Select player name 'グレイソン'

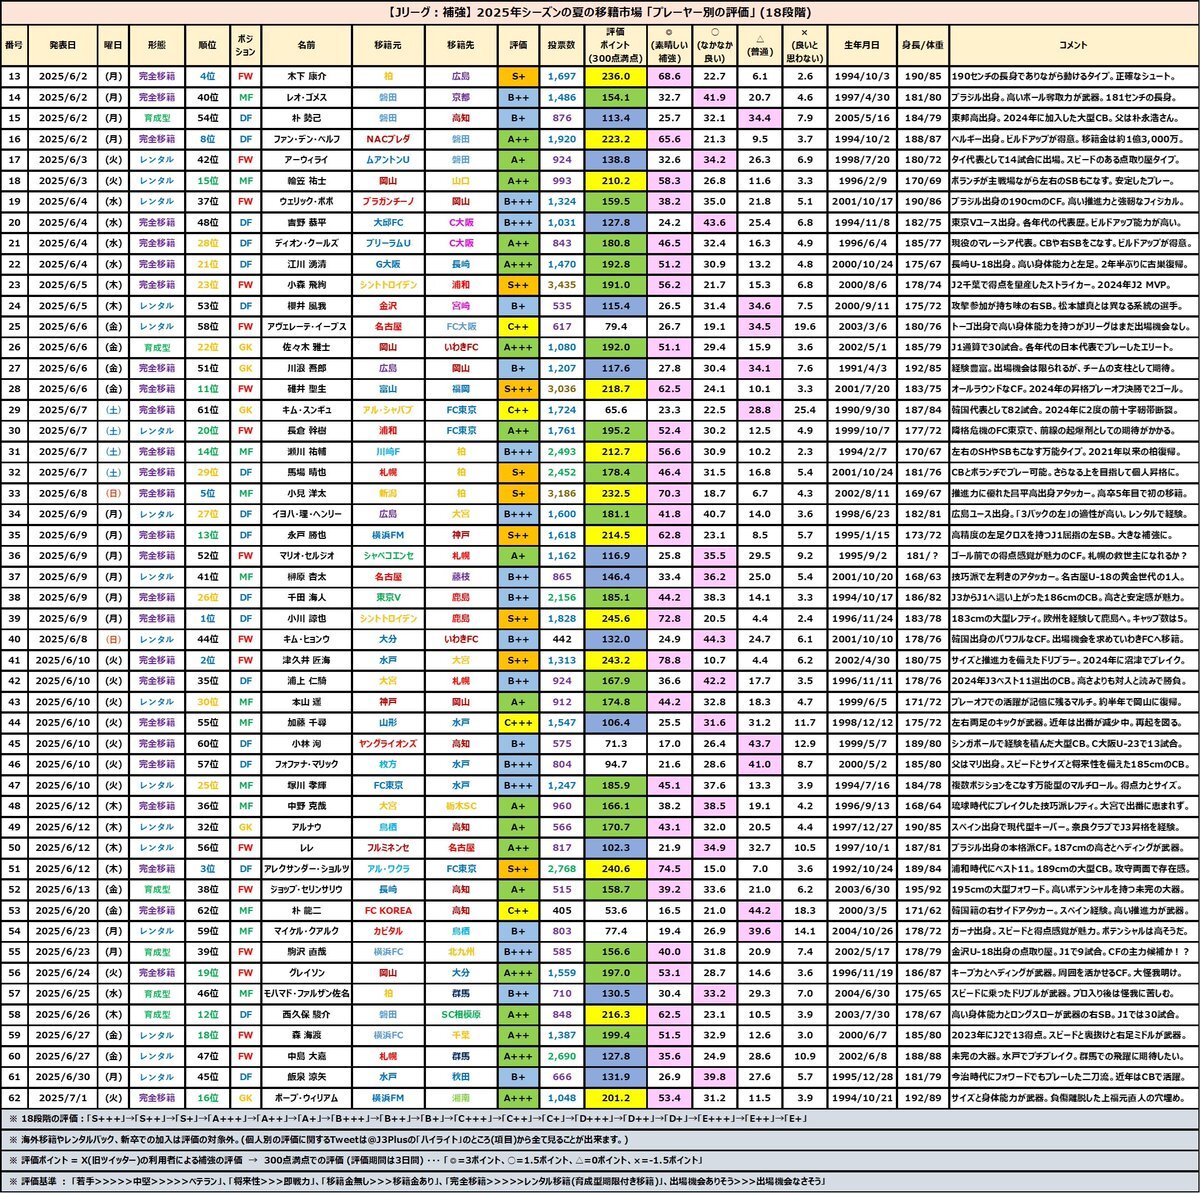(x=306, y=973)
